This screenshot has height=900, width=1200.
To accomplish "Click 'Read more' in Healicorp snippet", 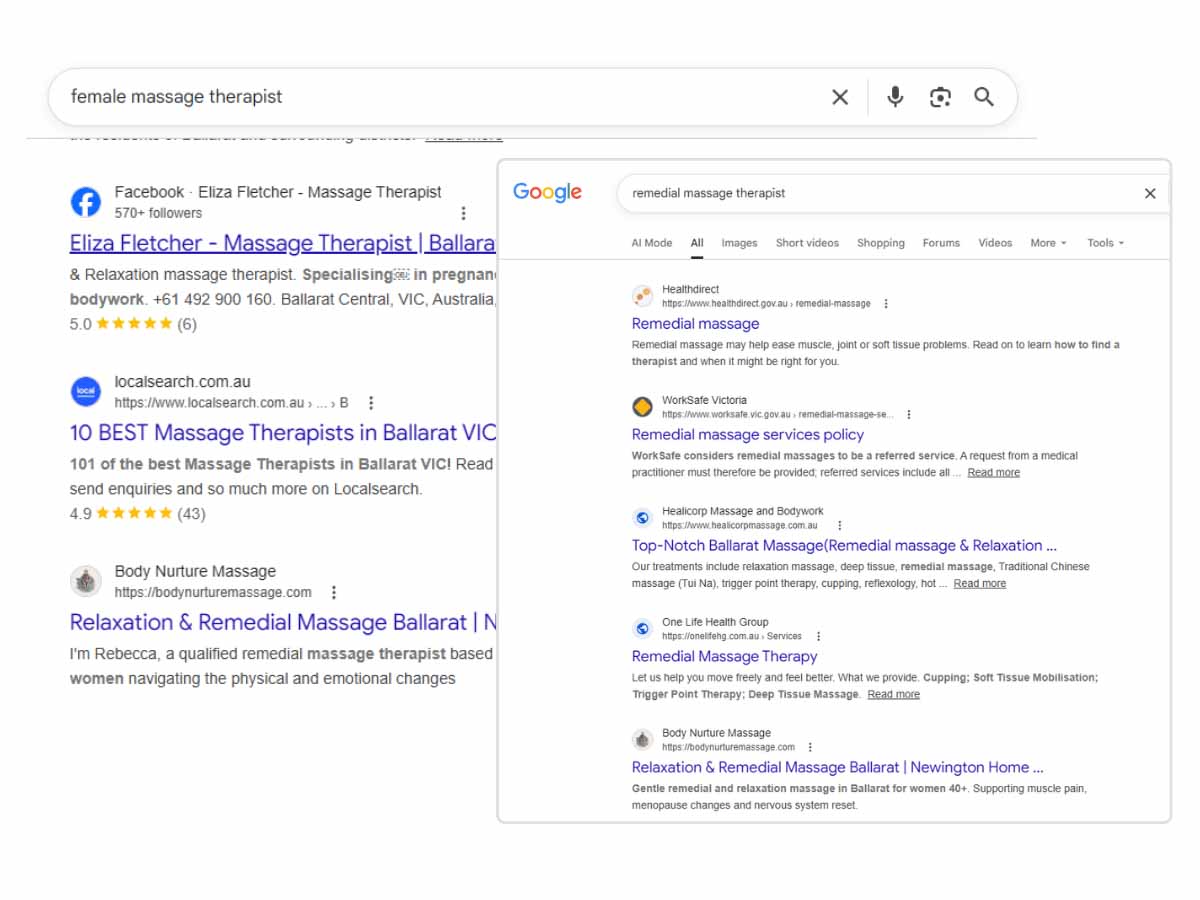I will coord(979,583).
